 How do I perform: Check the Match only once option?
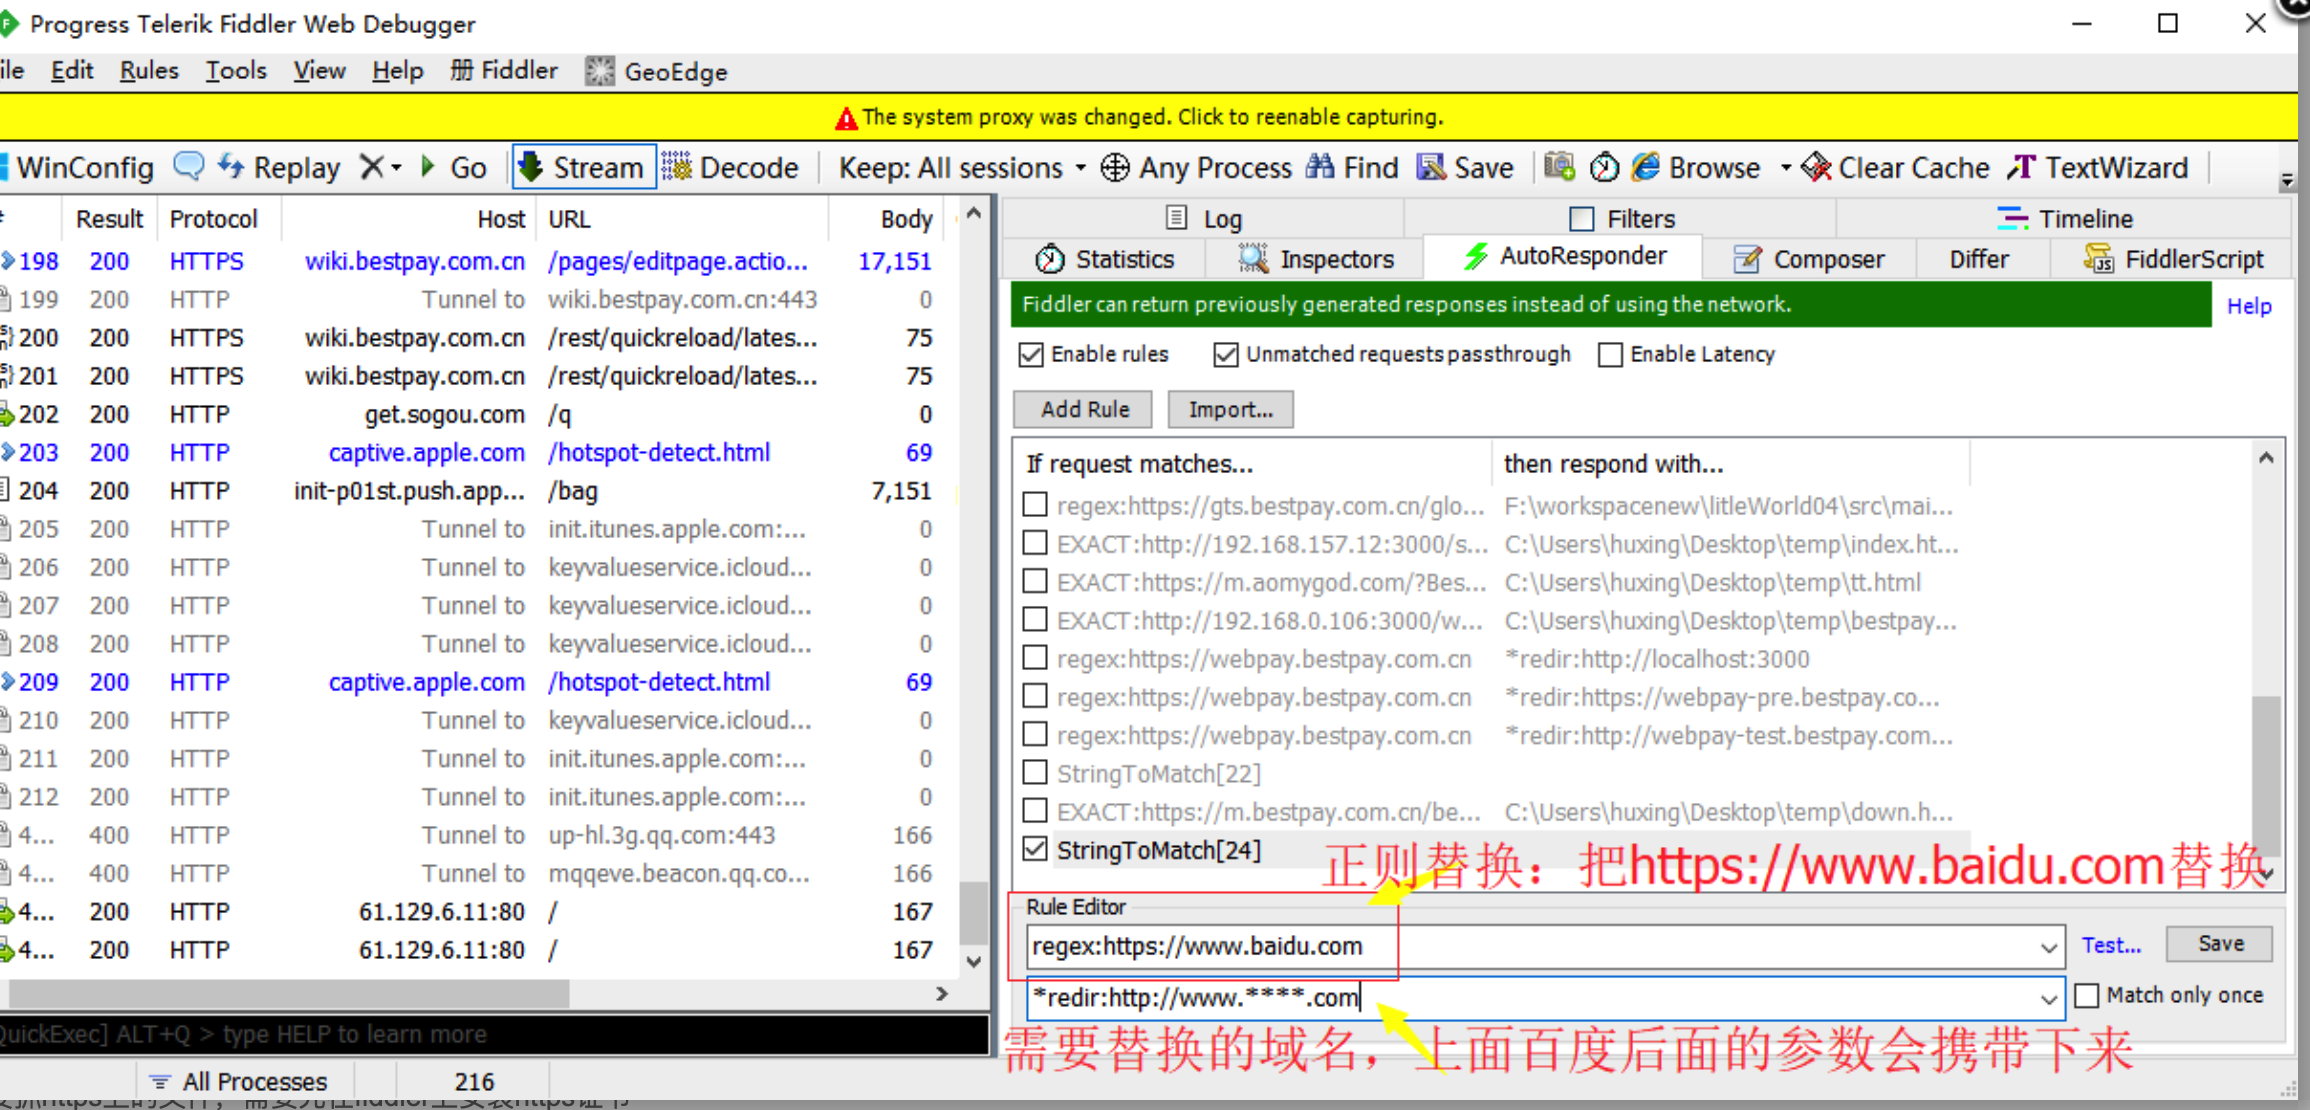[2087, 995]
